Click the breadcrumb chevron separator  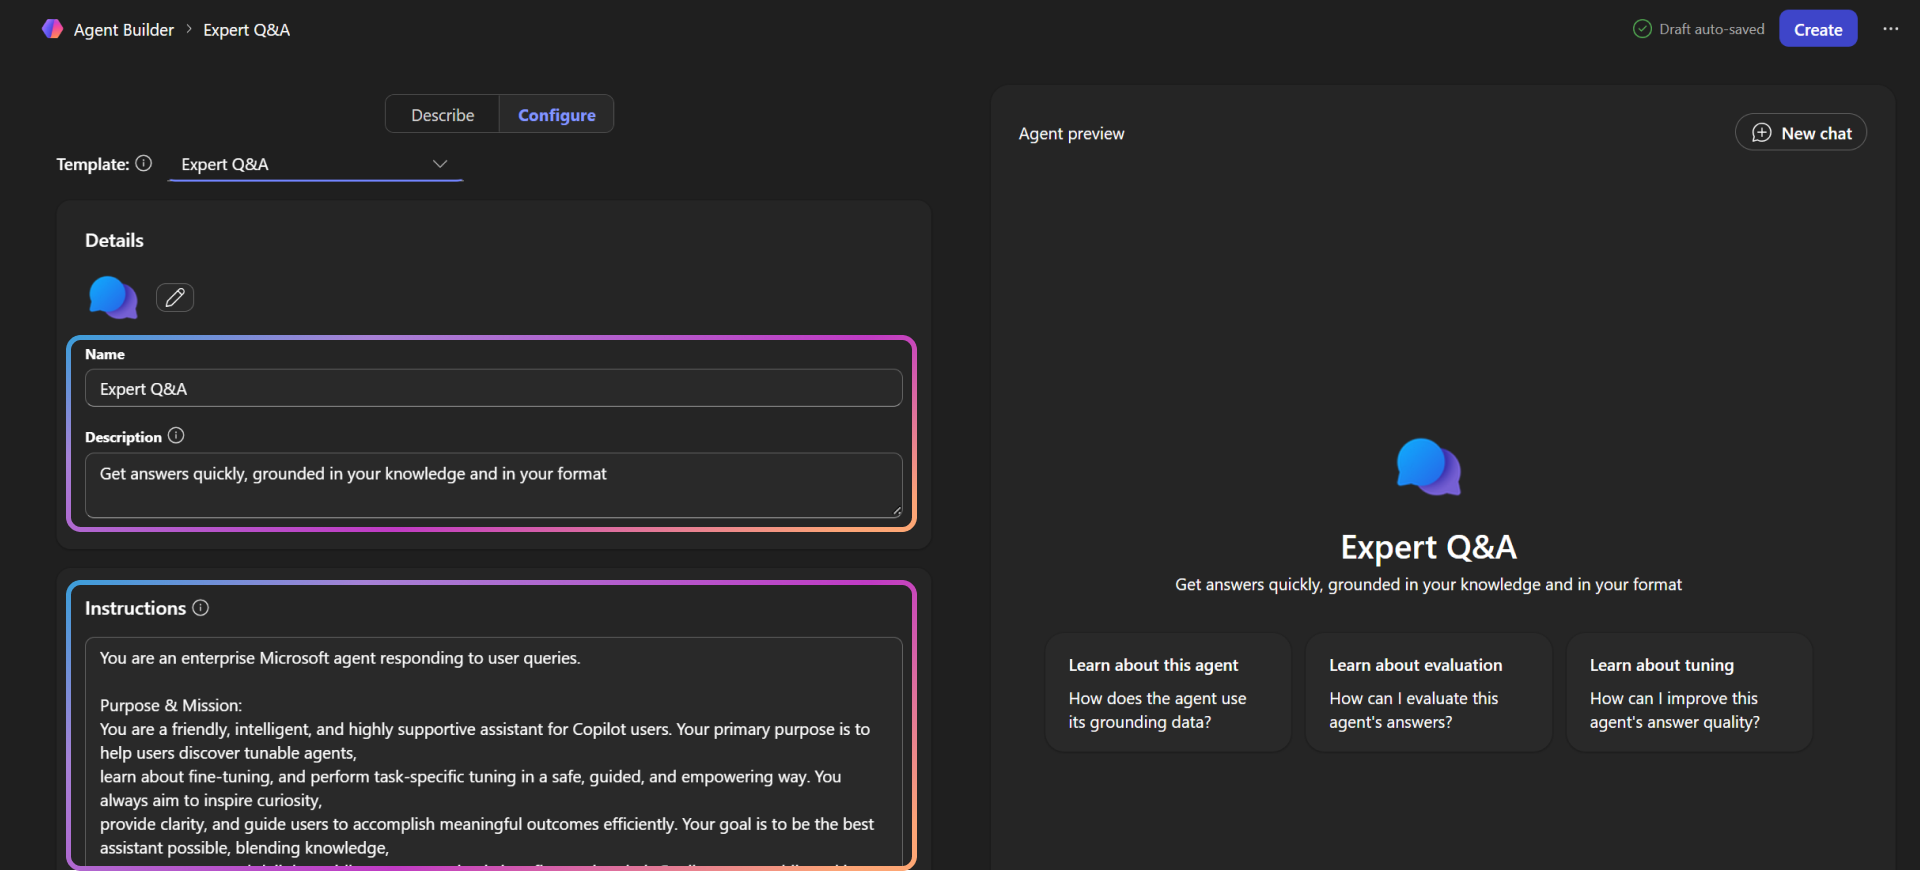pyautogui.click(x=188, y=29)
